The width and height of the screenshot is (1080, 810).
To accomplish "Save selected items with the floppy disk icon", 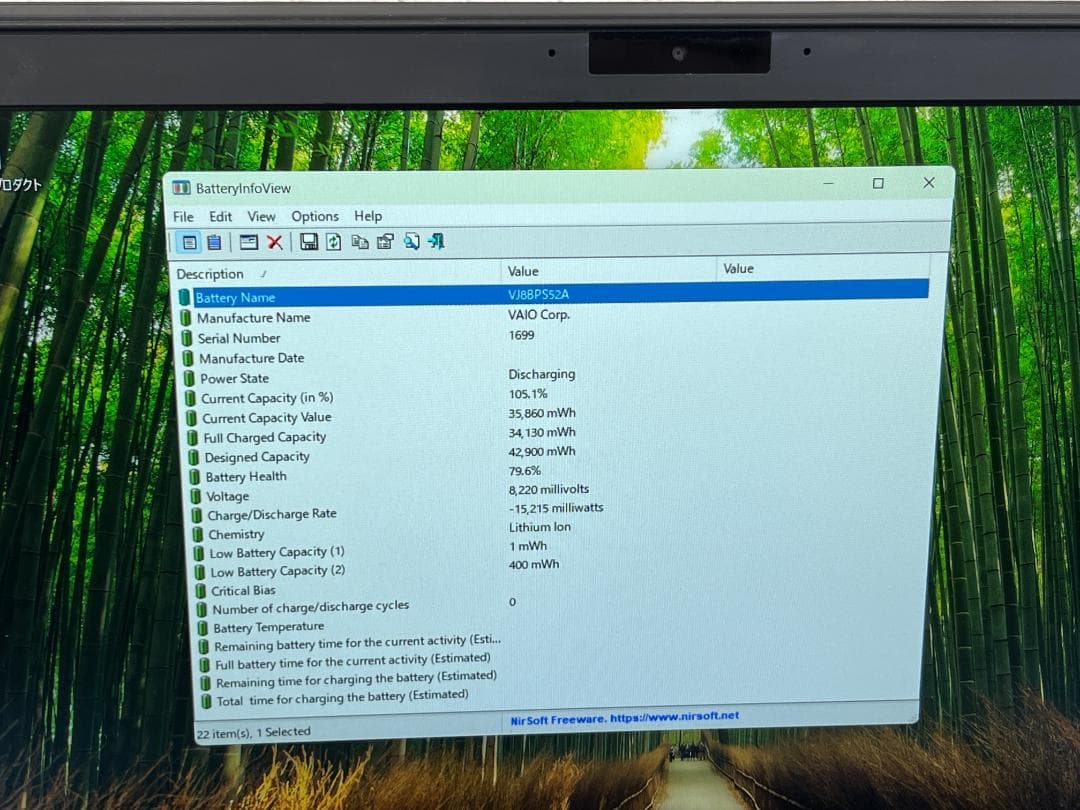I will pyautogui.click(x=310, y=241).
